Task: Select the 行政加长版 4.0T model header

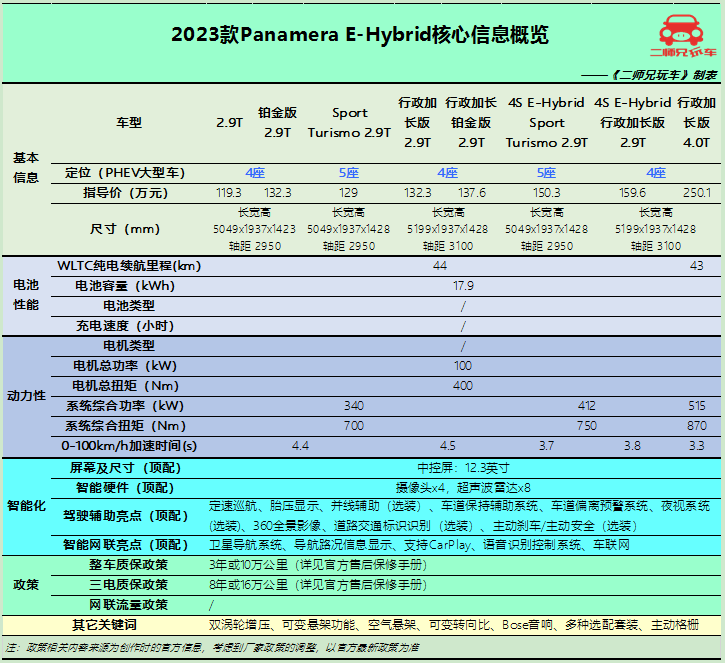Action: click(x=697, y=123)
